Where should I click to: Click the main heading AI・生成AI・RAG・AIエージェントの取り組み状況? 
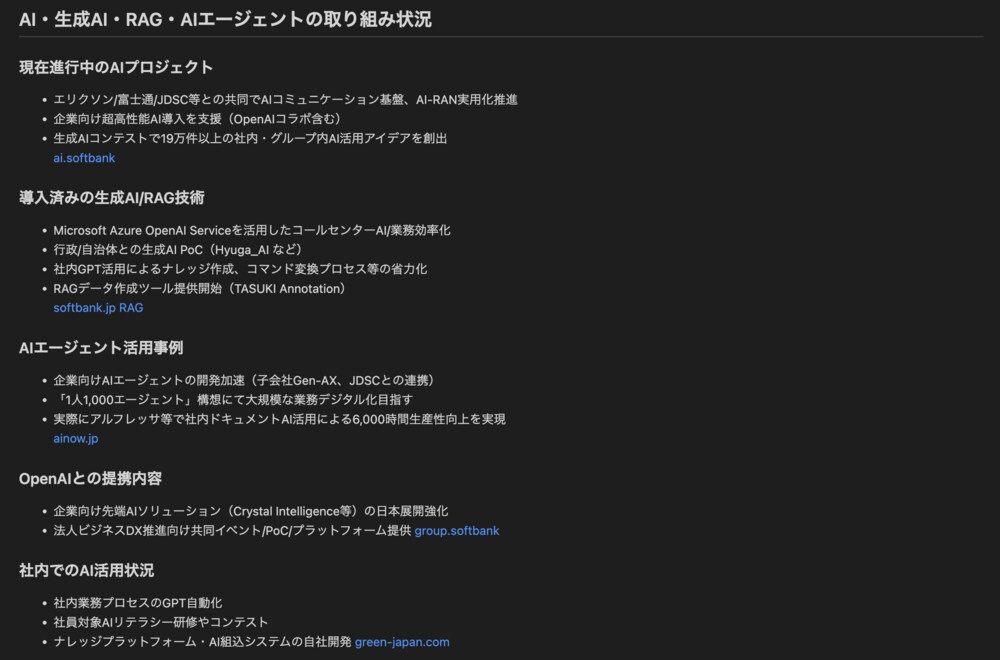click(x=225, y=20)
